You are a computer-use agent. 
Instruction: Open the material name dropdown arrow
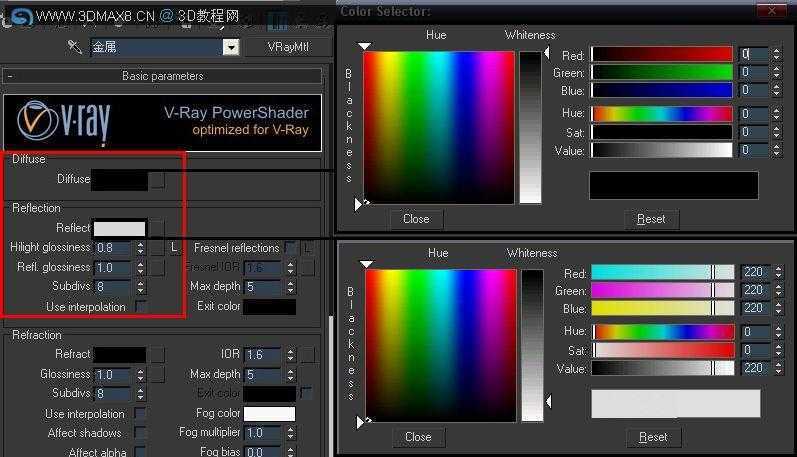pos(231,47)
